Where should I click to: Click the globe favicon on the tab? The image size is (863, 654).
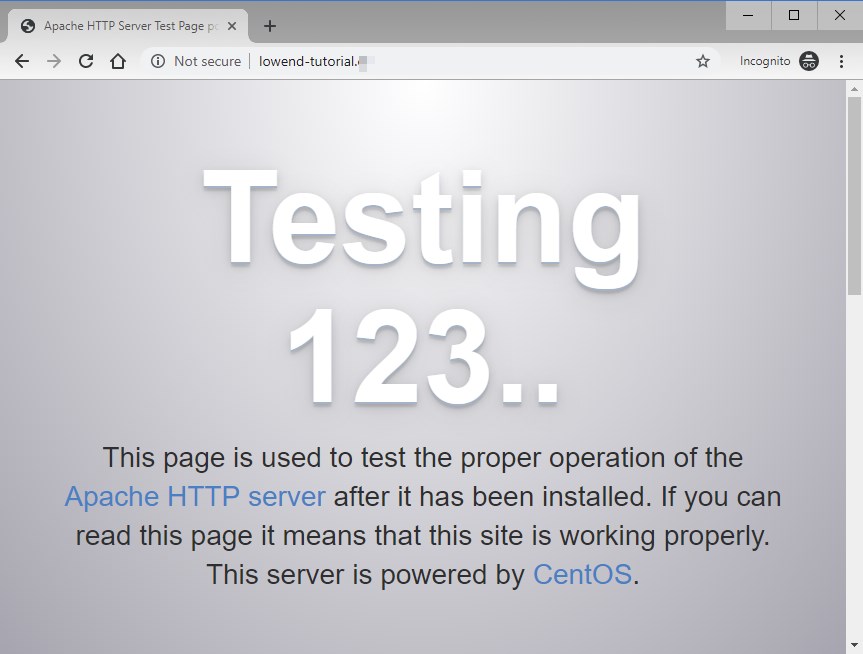(x=28, y=26)
